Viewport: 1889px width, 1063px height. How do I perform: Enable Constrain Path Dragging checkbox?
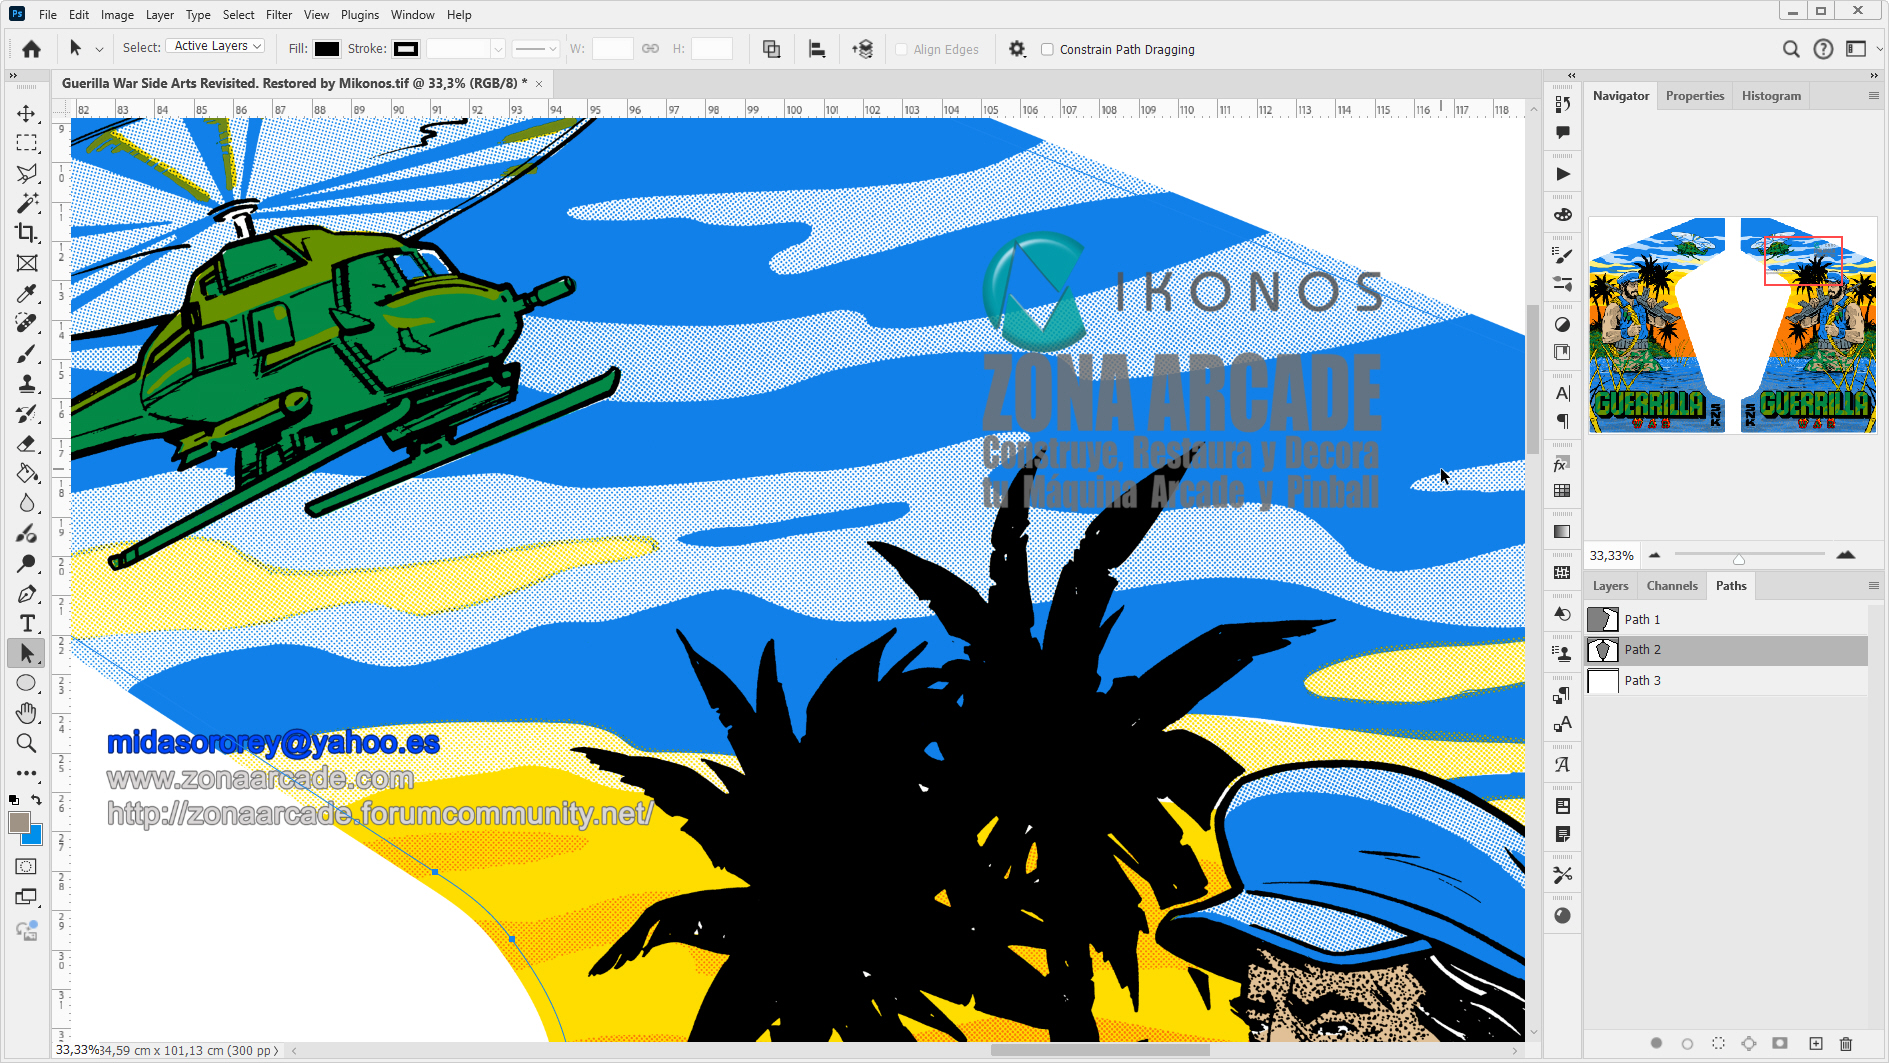click(x=1047, y=49)
